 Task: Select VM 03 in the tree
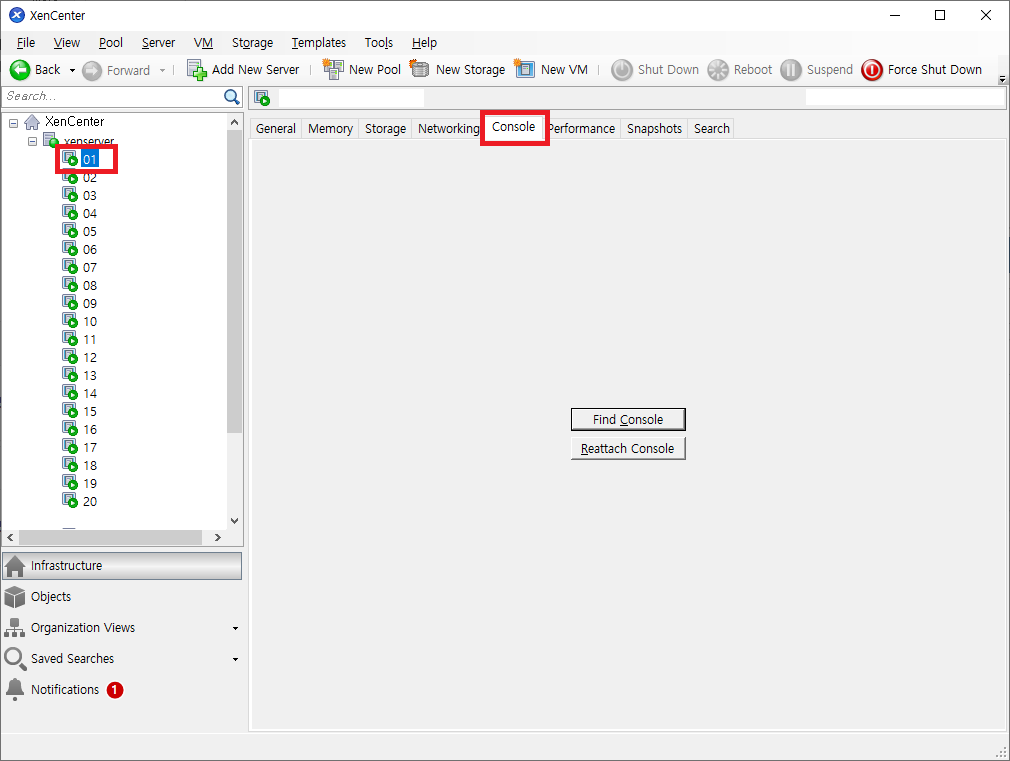coord(90,195)
